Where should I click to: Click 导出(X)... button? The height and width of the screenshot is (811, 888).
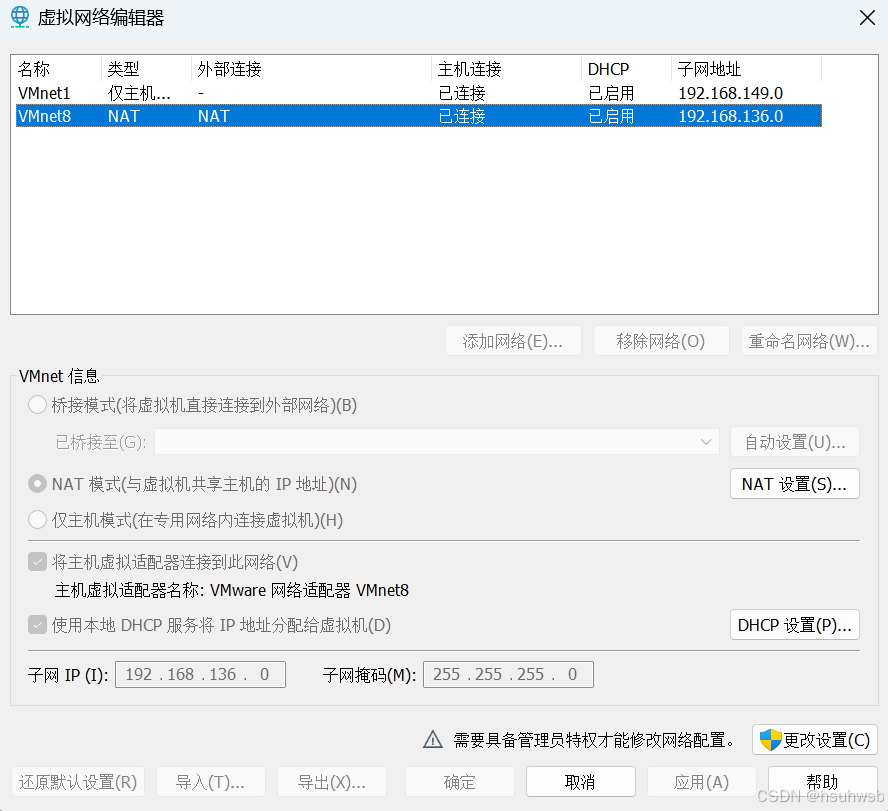pos(332,782)
